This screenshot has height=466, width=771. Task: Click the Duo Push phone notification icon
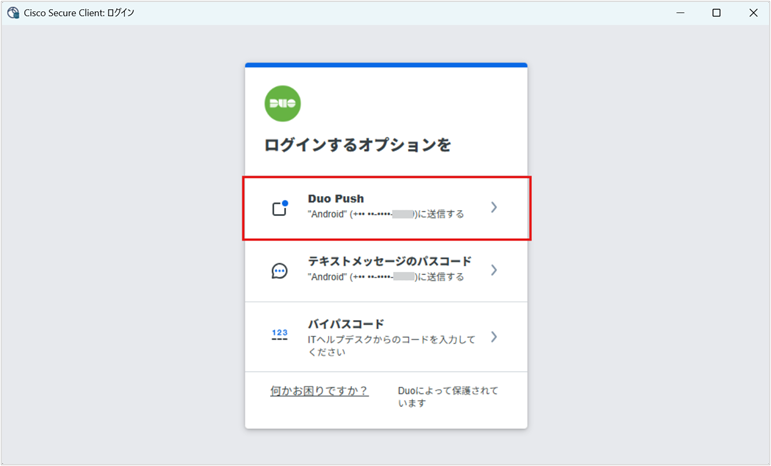point(280,208)
